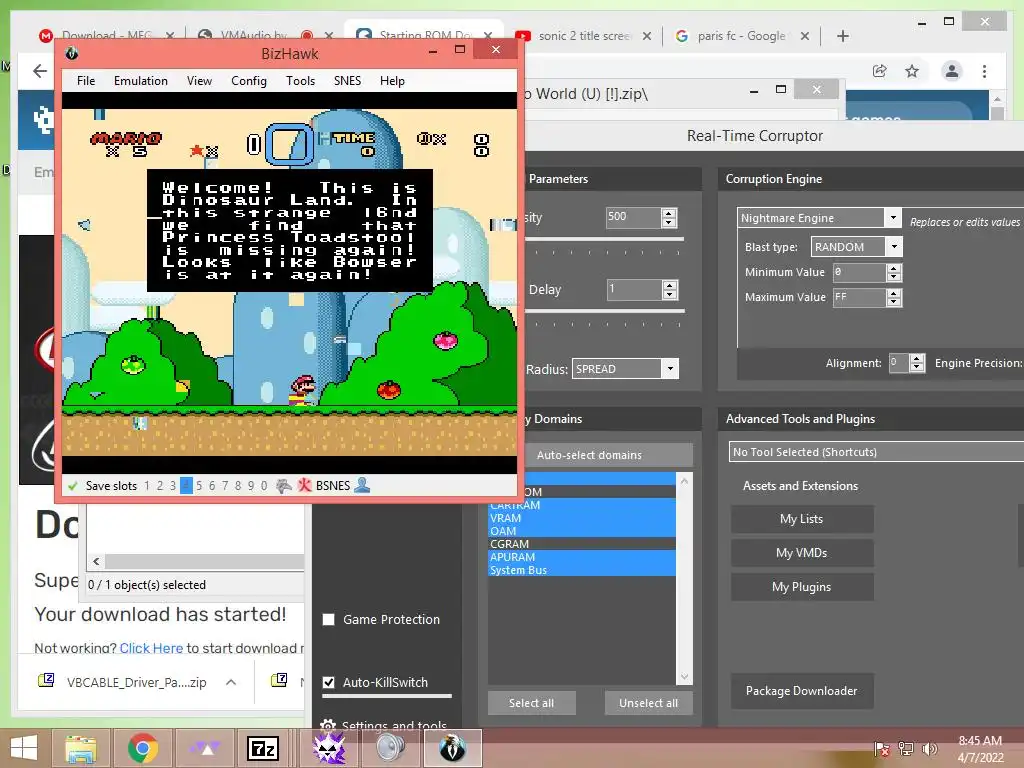
Task: Open My VMDs button
Action: coord(801,552)
